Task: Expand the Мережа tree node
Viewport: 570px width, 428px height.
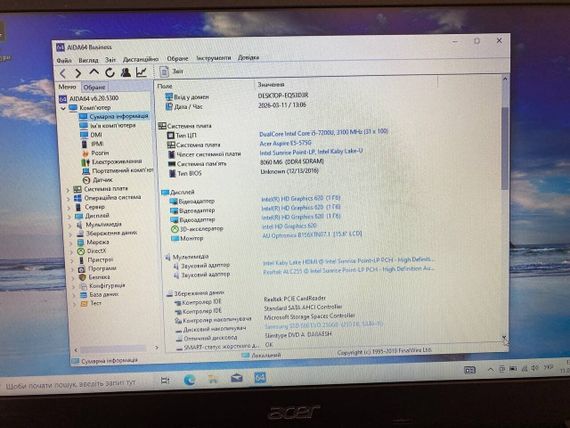Action: point(71,243)
